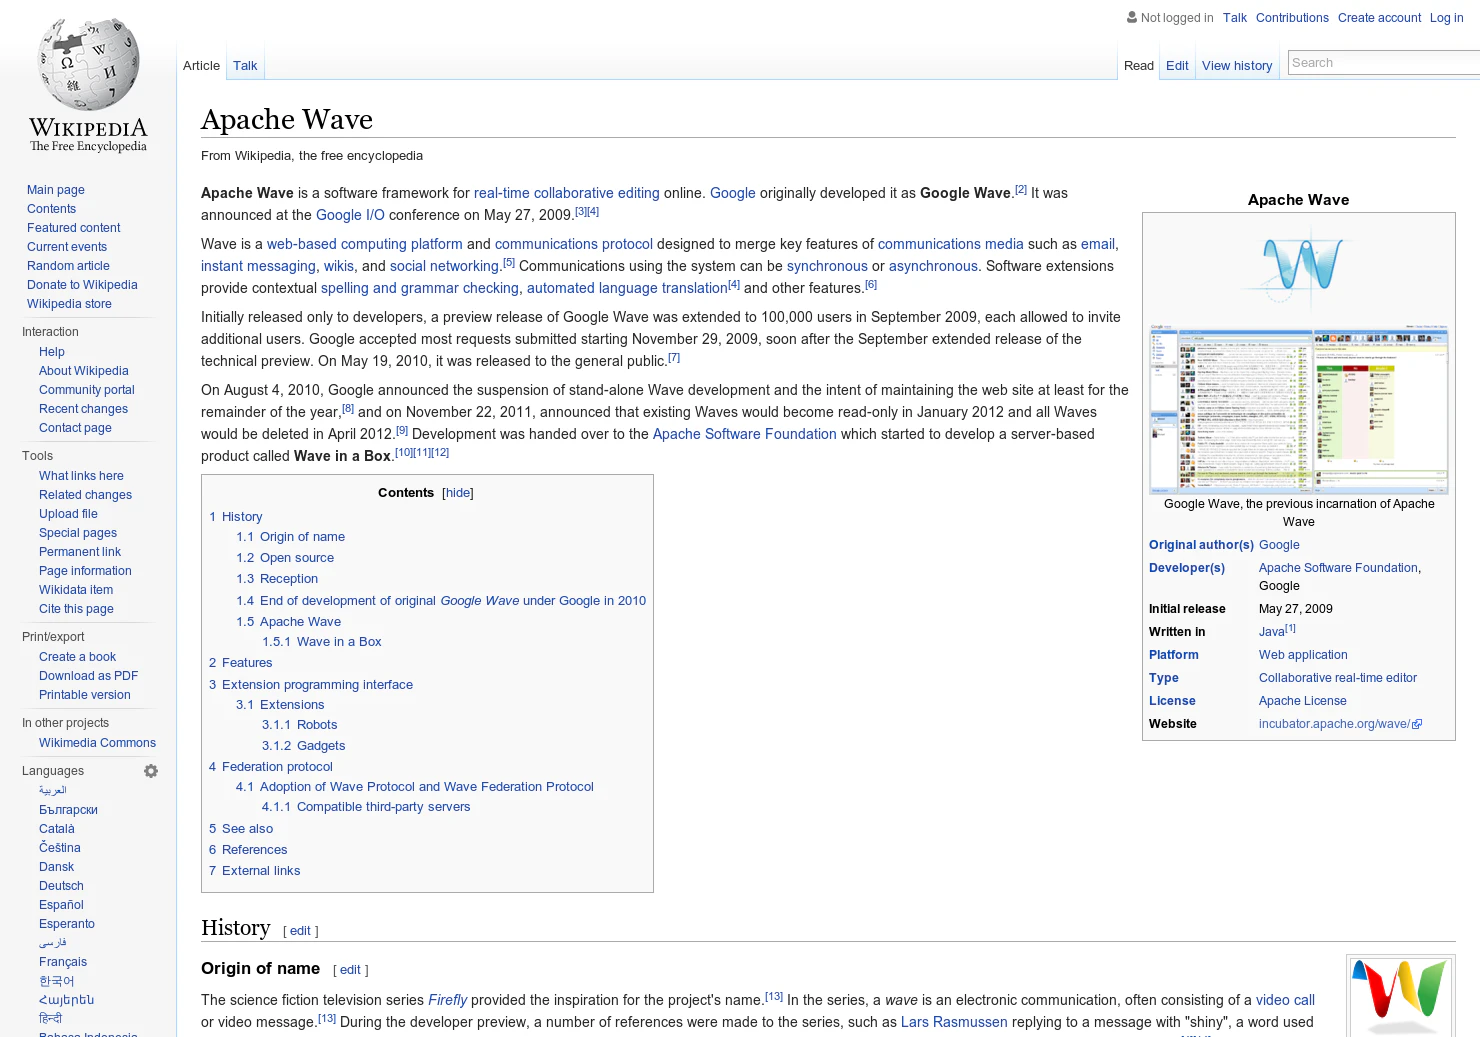Image resolution: width=1480 pixels, height=1037 pixels.
Task: Open Wikidata item link
Action: [x=76, y=590]
